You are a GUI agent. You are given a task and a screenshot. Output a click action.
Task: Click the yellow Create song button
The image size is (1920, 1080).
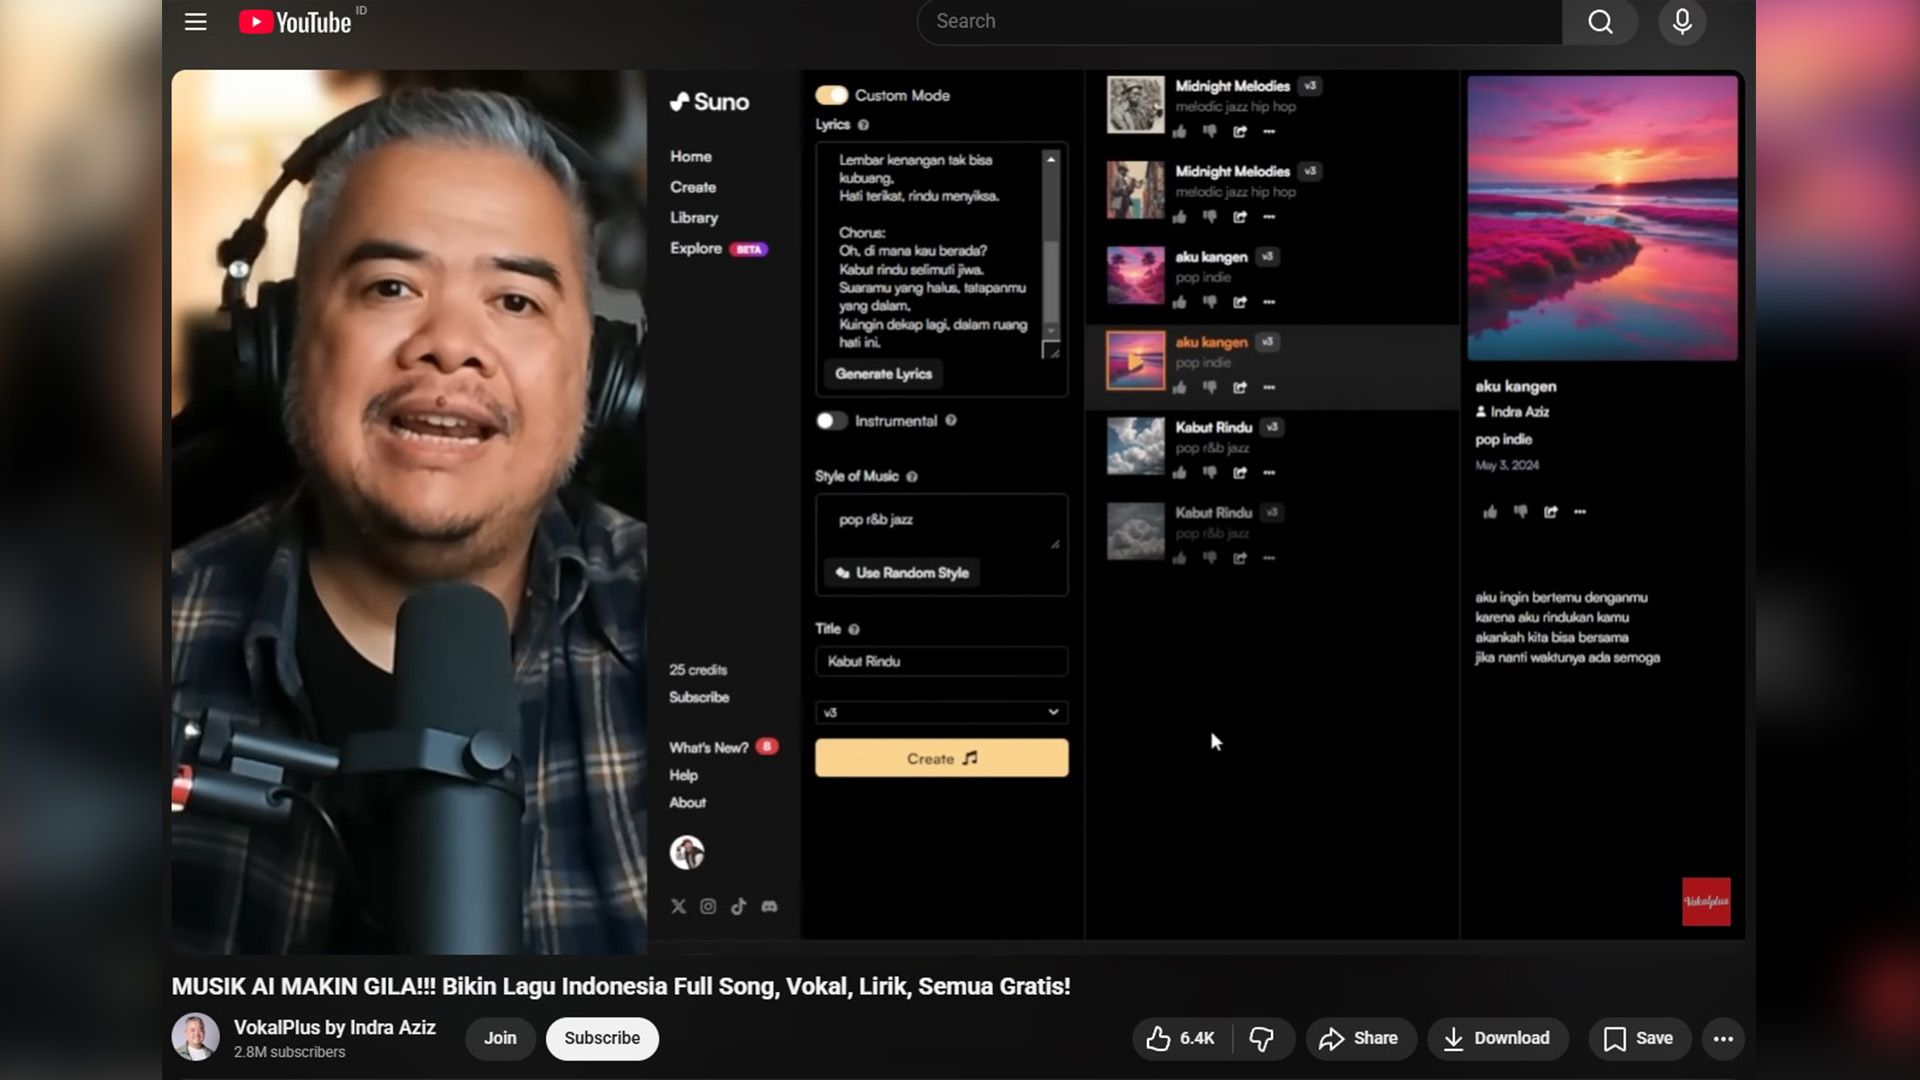click(941, 758)
